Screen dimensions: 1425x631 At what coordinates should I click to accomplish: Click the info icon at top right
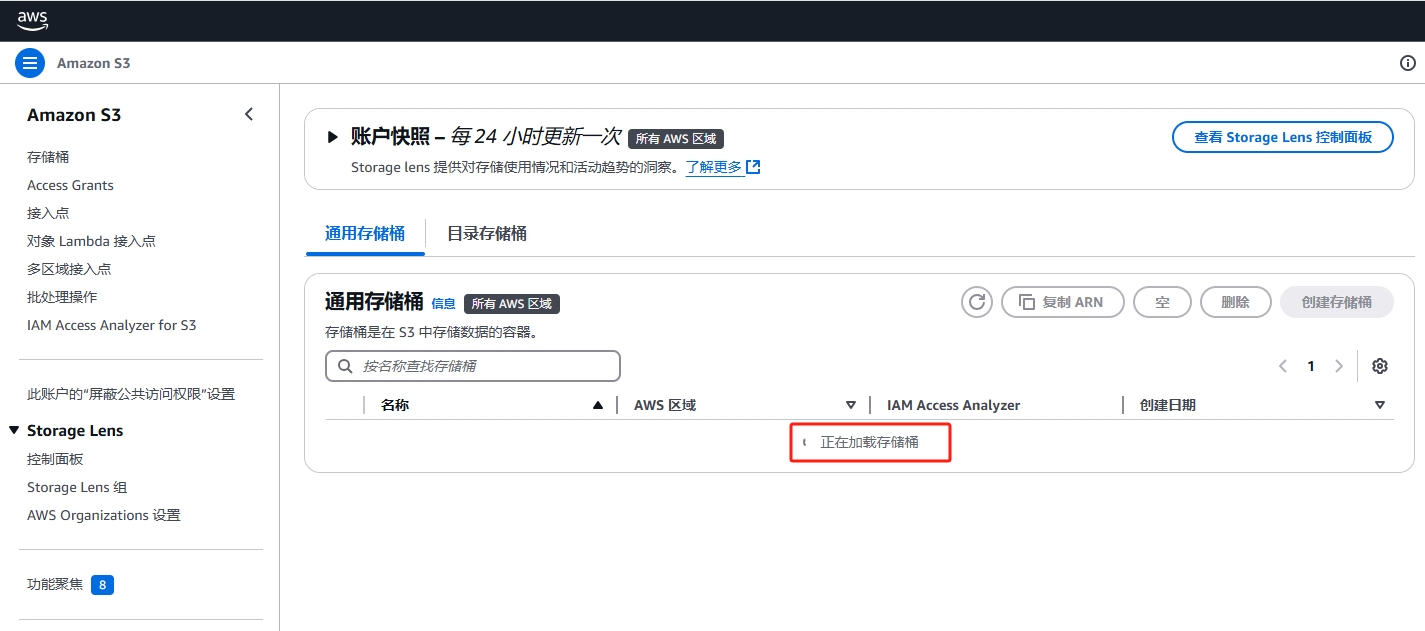[x=1408, y=63]
